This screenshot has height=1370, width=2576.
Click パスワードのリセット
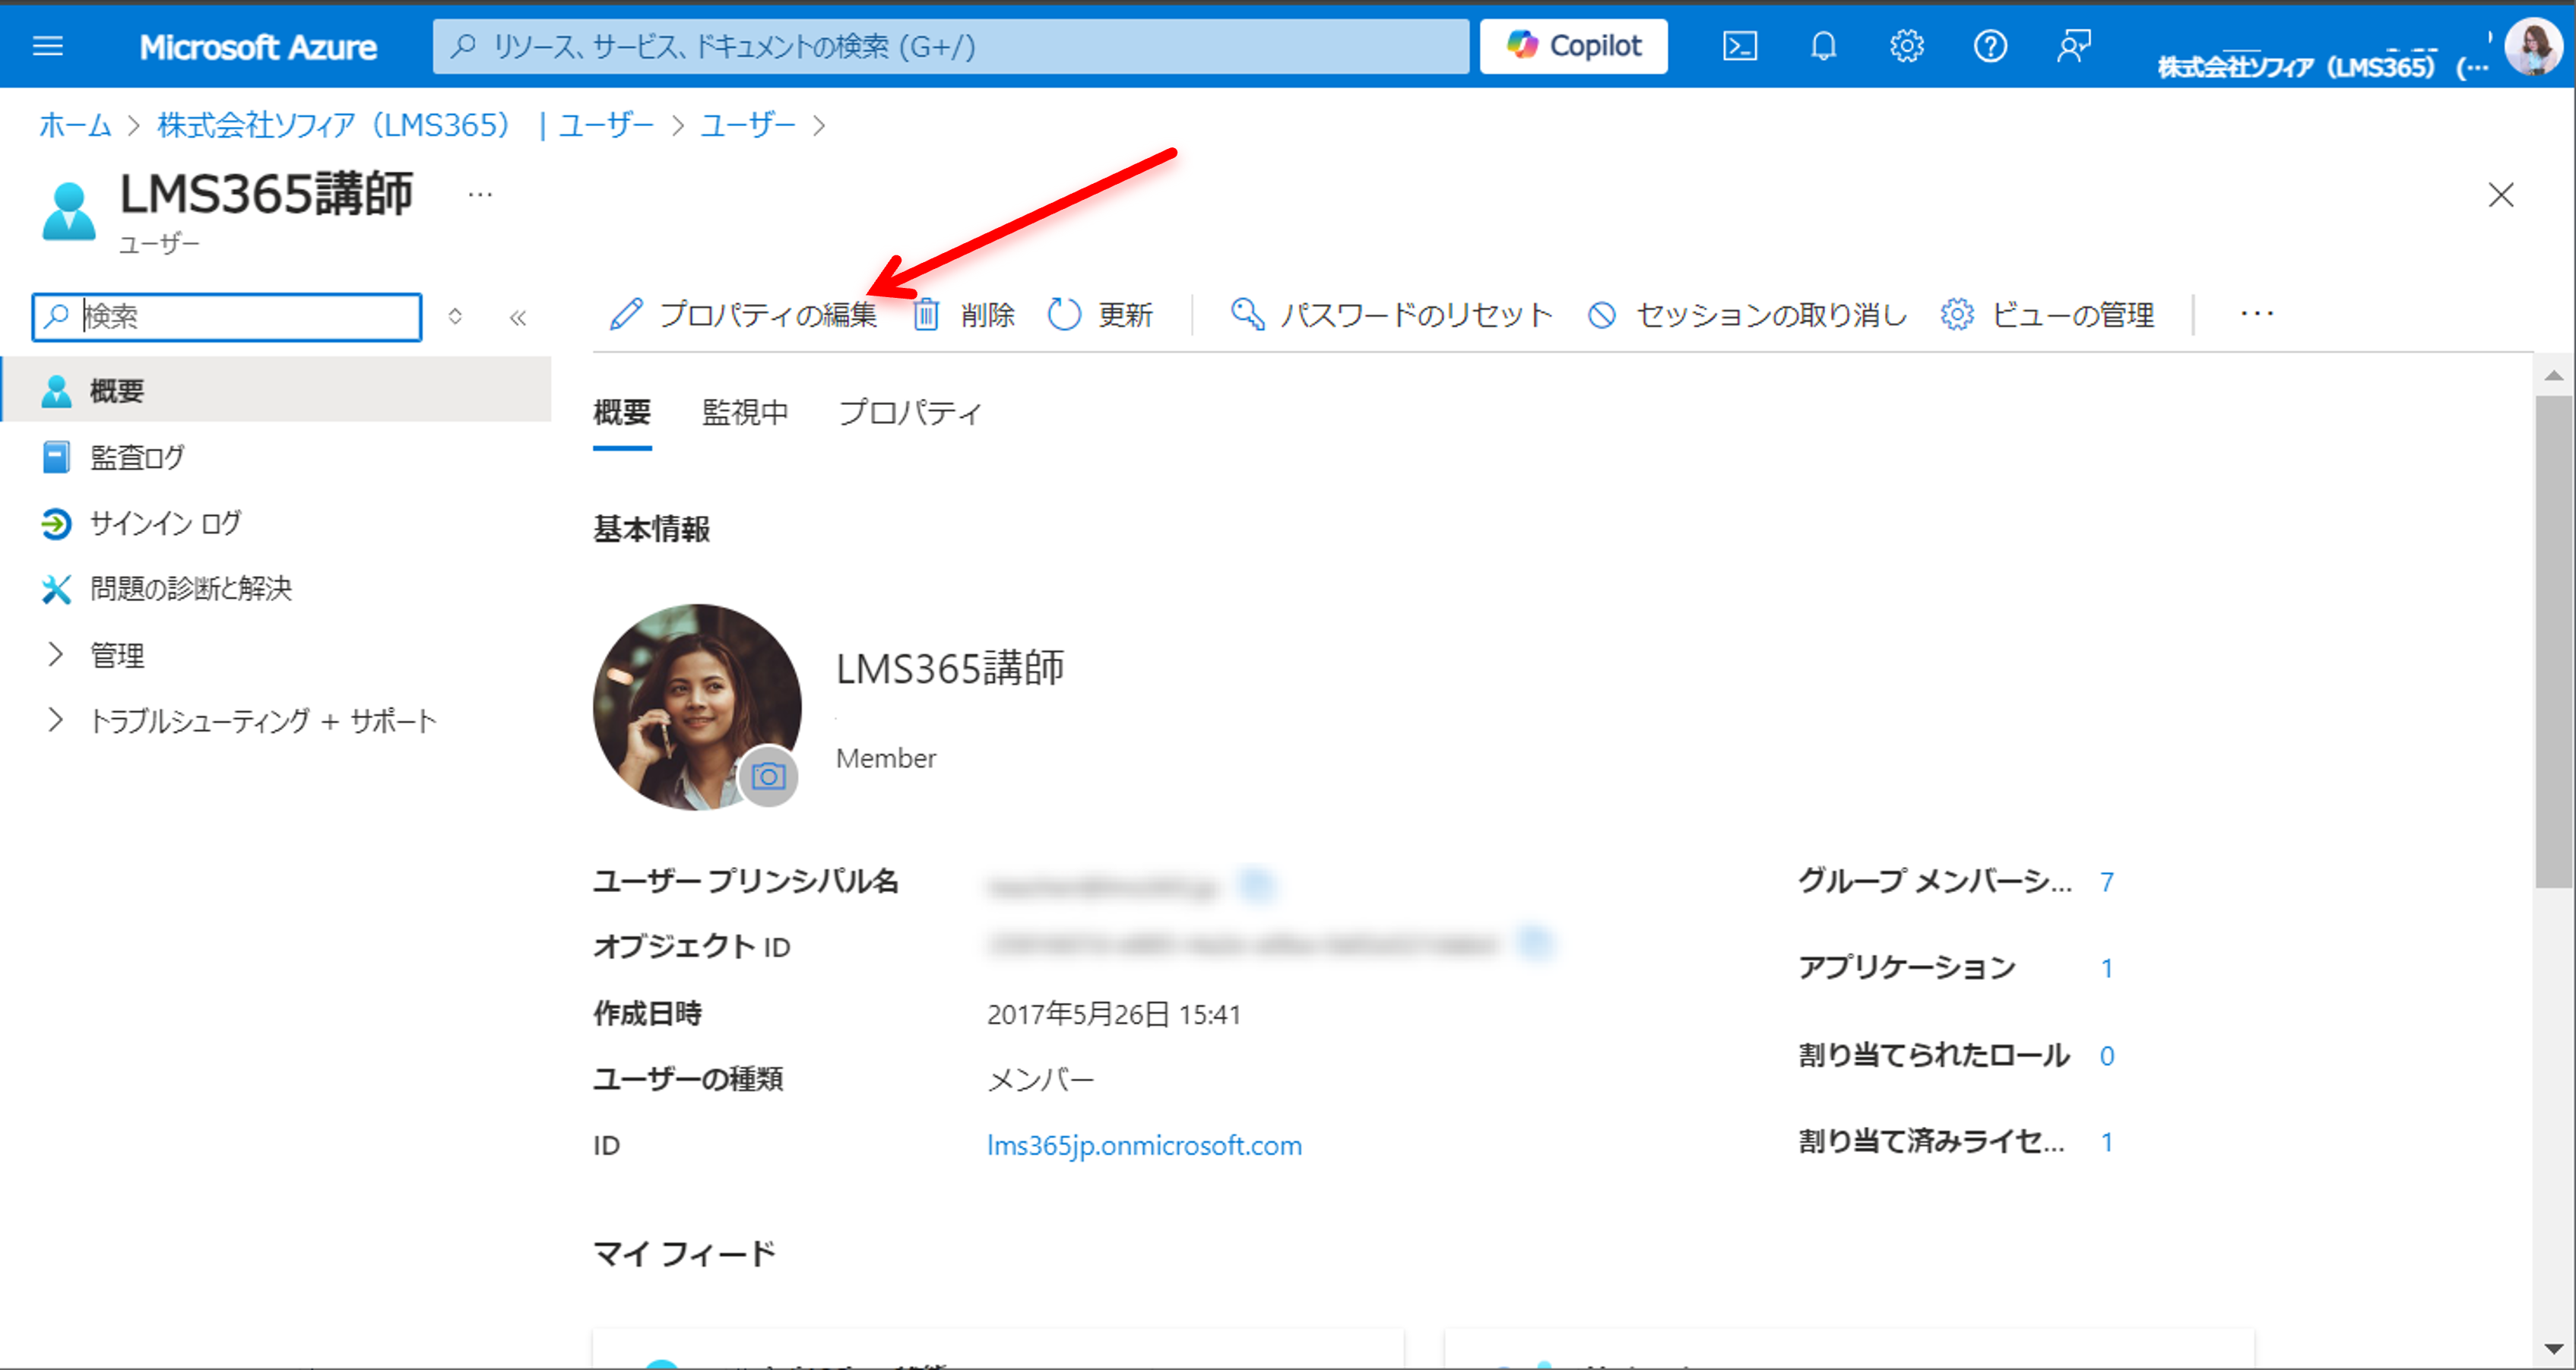pyautogui.click(x=1390, y=315)
